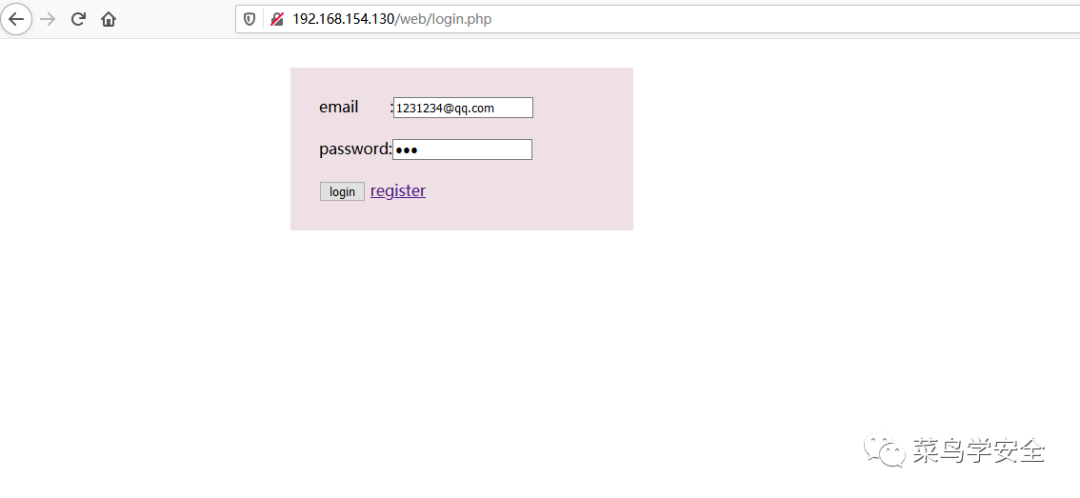
Task: Open the tracking protection shield icon
Action: pyautogui.click(x=249, y=19)
